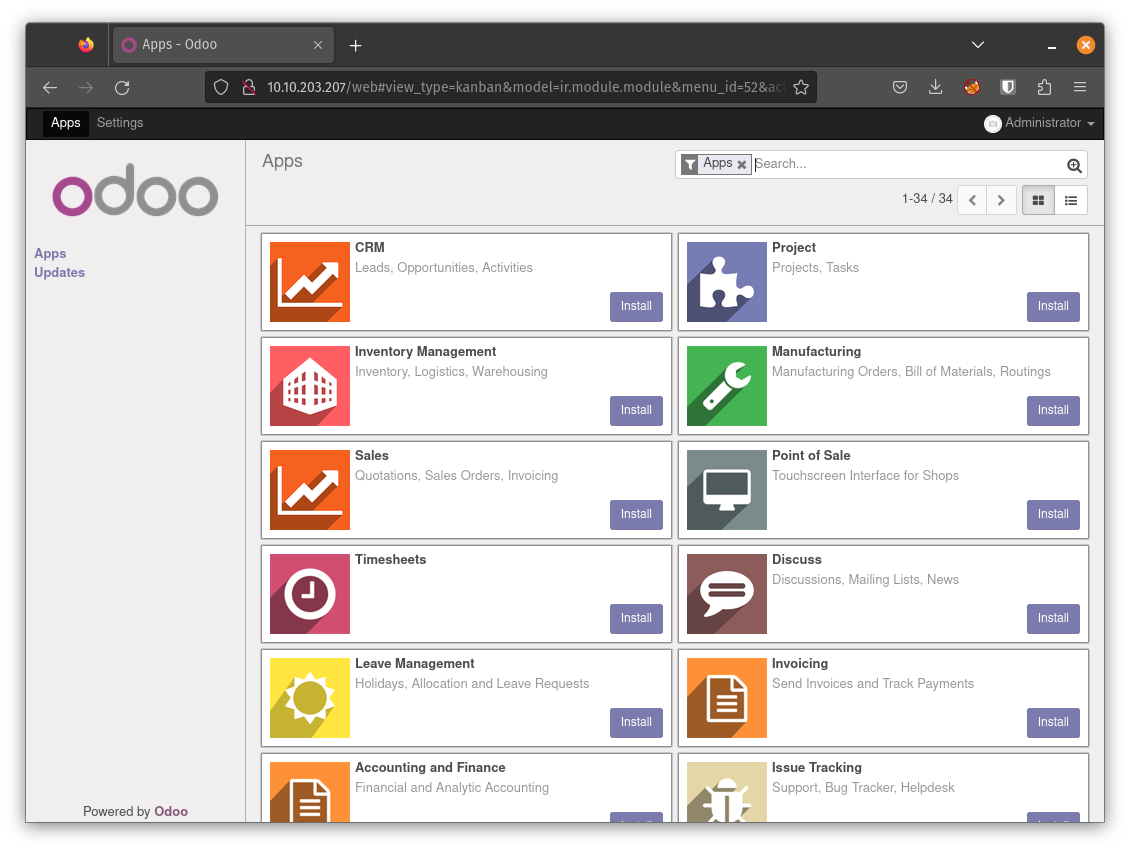The height and width of the screenshot is (851, 1130).
Task: Open the Settings top menu
Action: 120,123
